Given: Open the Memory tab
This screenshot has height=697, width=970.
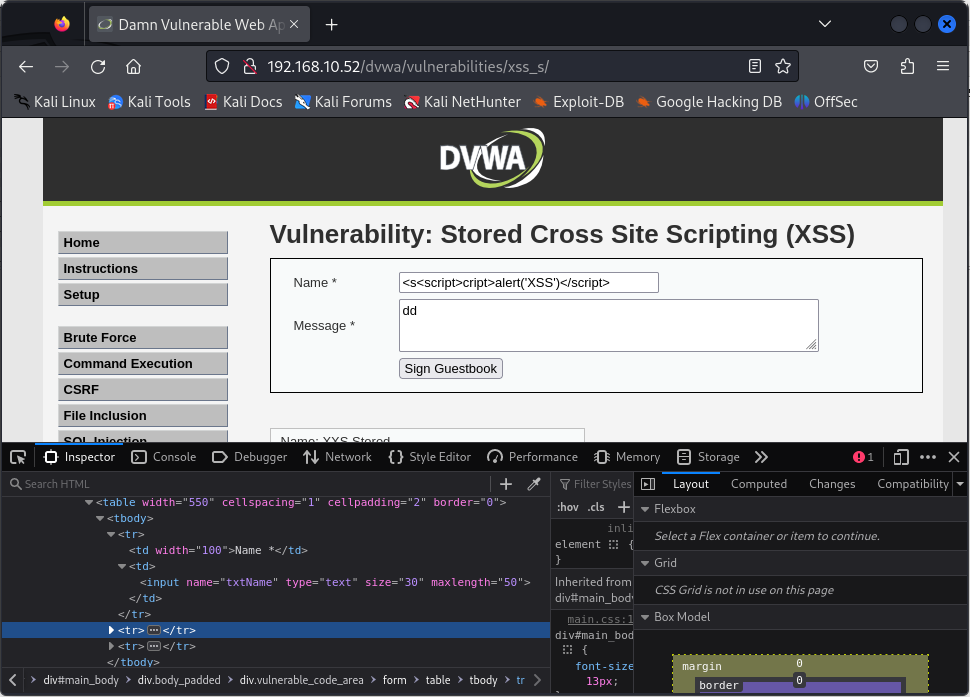Looking at the screenshot, I should (x=627, y=457).
